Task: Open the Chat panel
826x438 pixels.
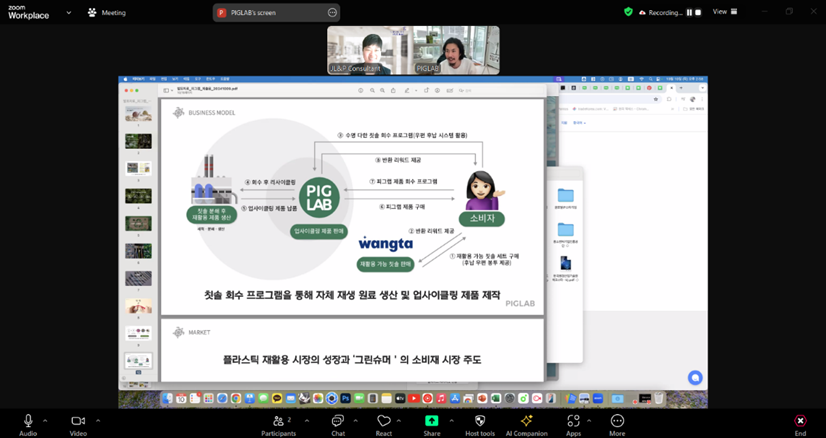Action: coord(338,425)
